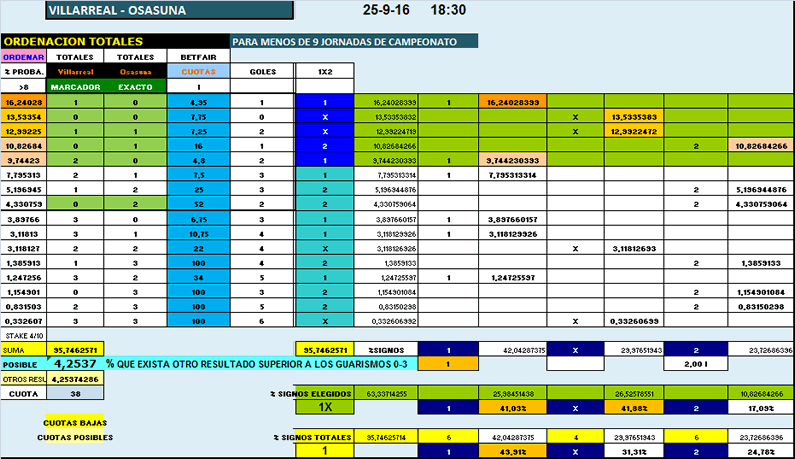This screenshot has width=795, height=459.
Task: Click the kickoff time 18:30
Action: tap(448, 10)
